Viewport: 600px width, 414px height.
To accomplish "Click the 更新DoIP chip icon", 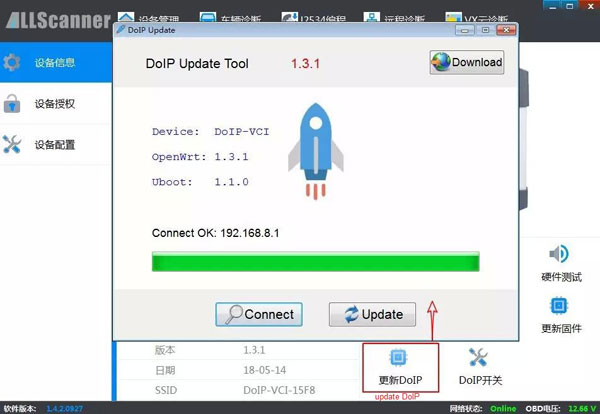I will 398,358.
